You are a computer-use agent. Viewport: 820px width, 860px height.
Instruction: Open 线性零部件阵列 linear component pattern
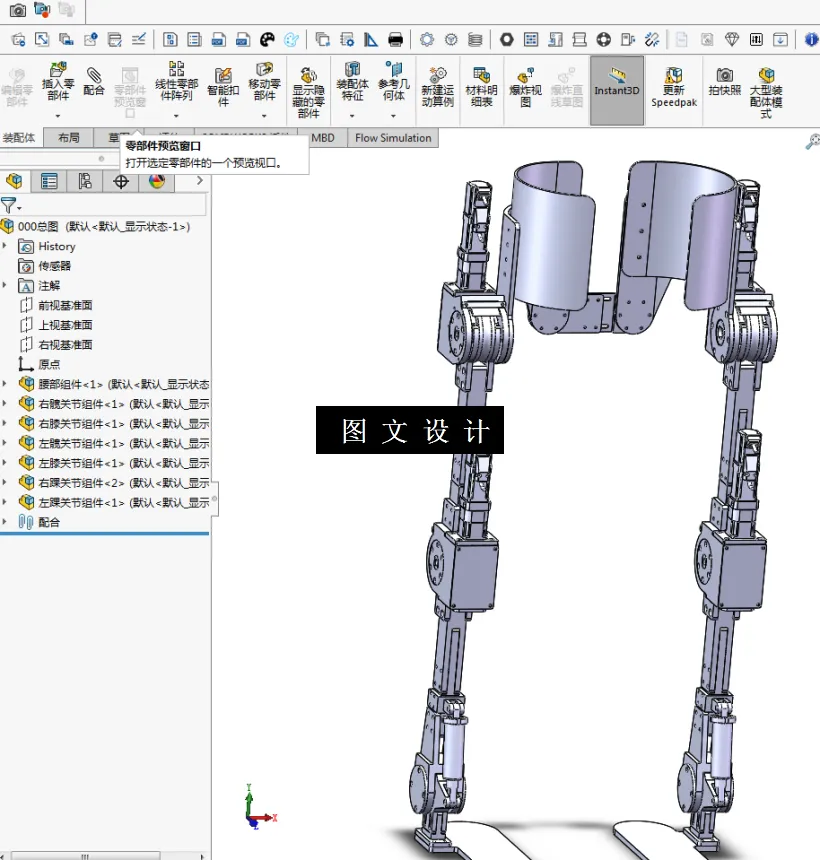click(177, 82)
